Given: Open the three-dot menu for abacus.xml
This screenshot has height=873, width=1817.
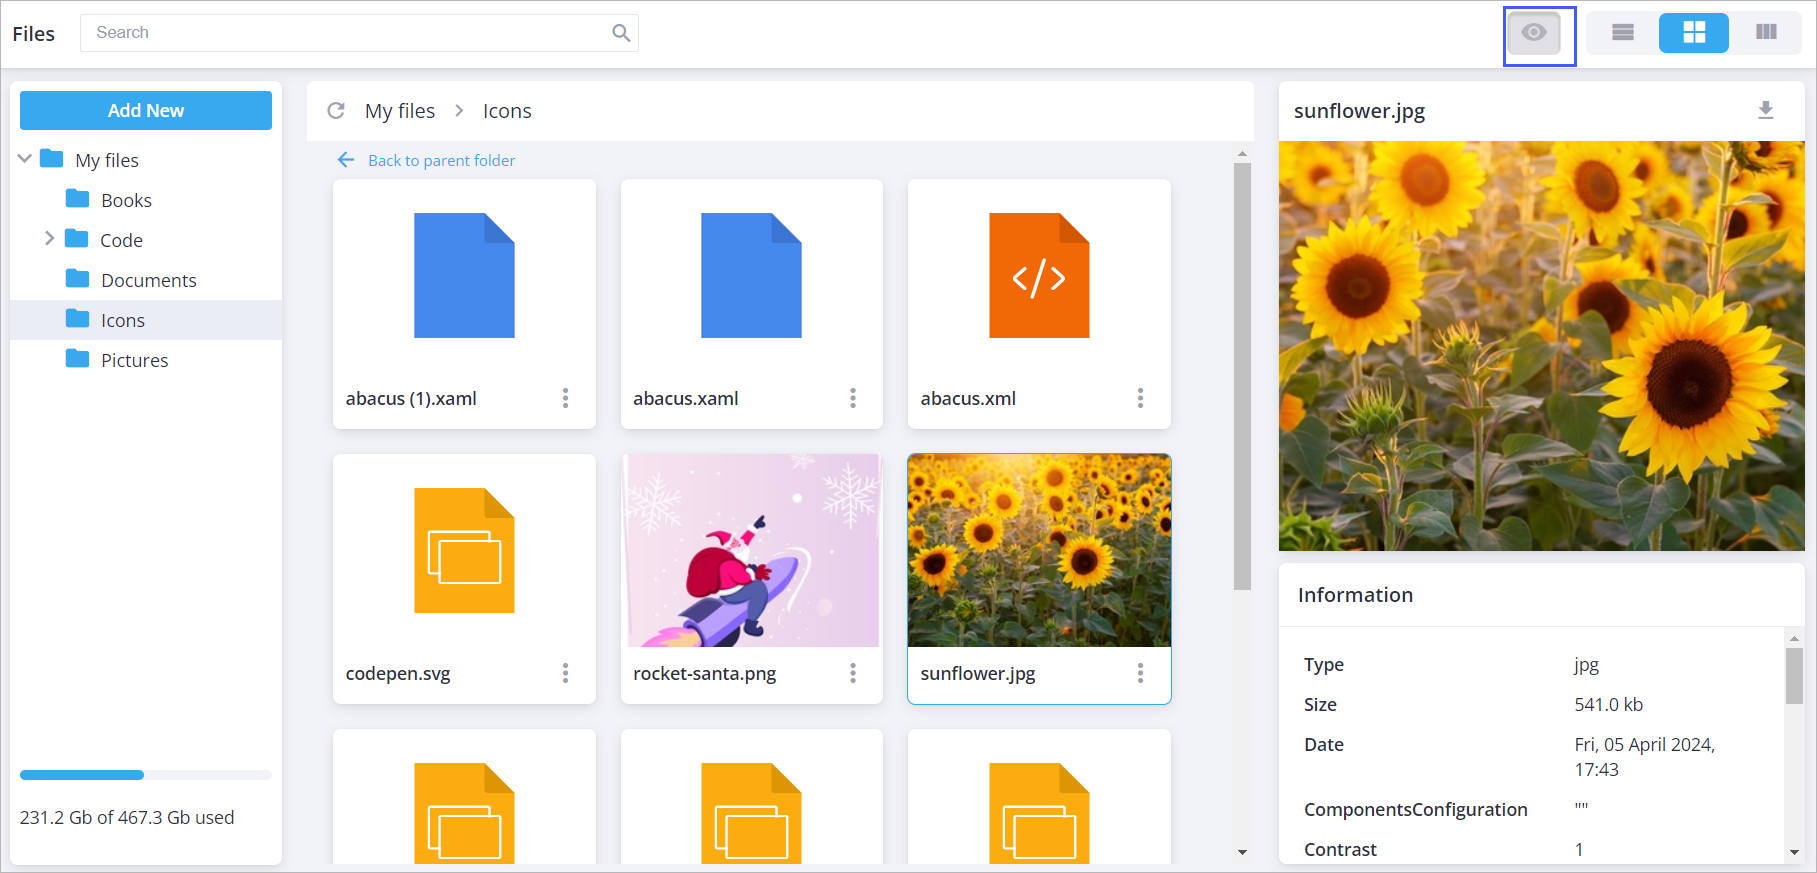Looking at the screenshot, I should click(1139, 398).
